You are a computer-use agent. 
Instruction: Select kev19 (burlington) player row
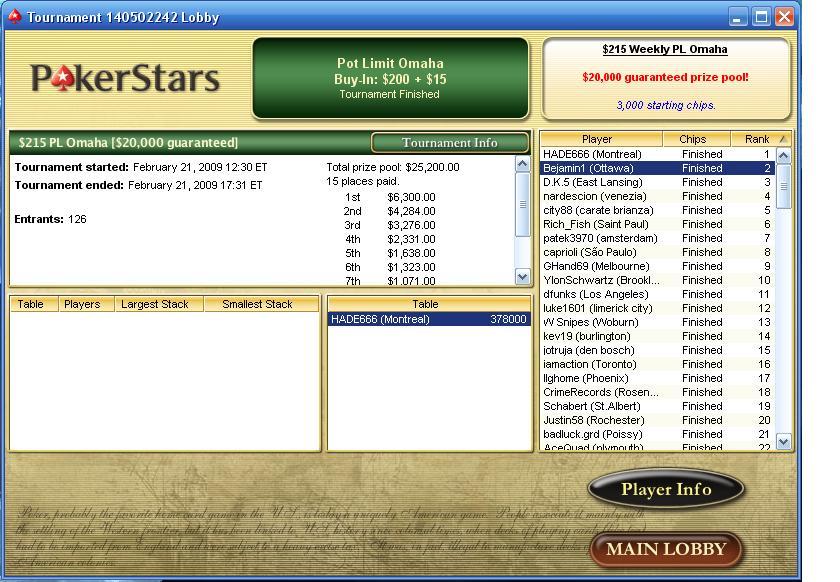[657, 336]
